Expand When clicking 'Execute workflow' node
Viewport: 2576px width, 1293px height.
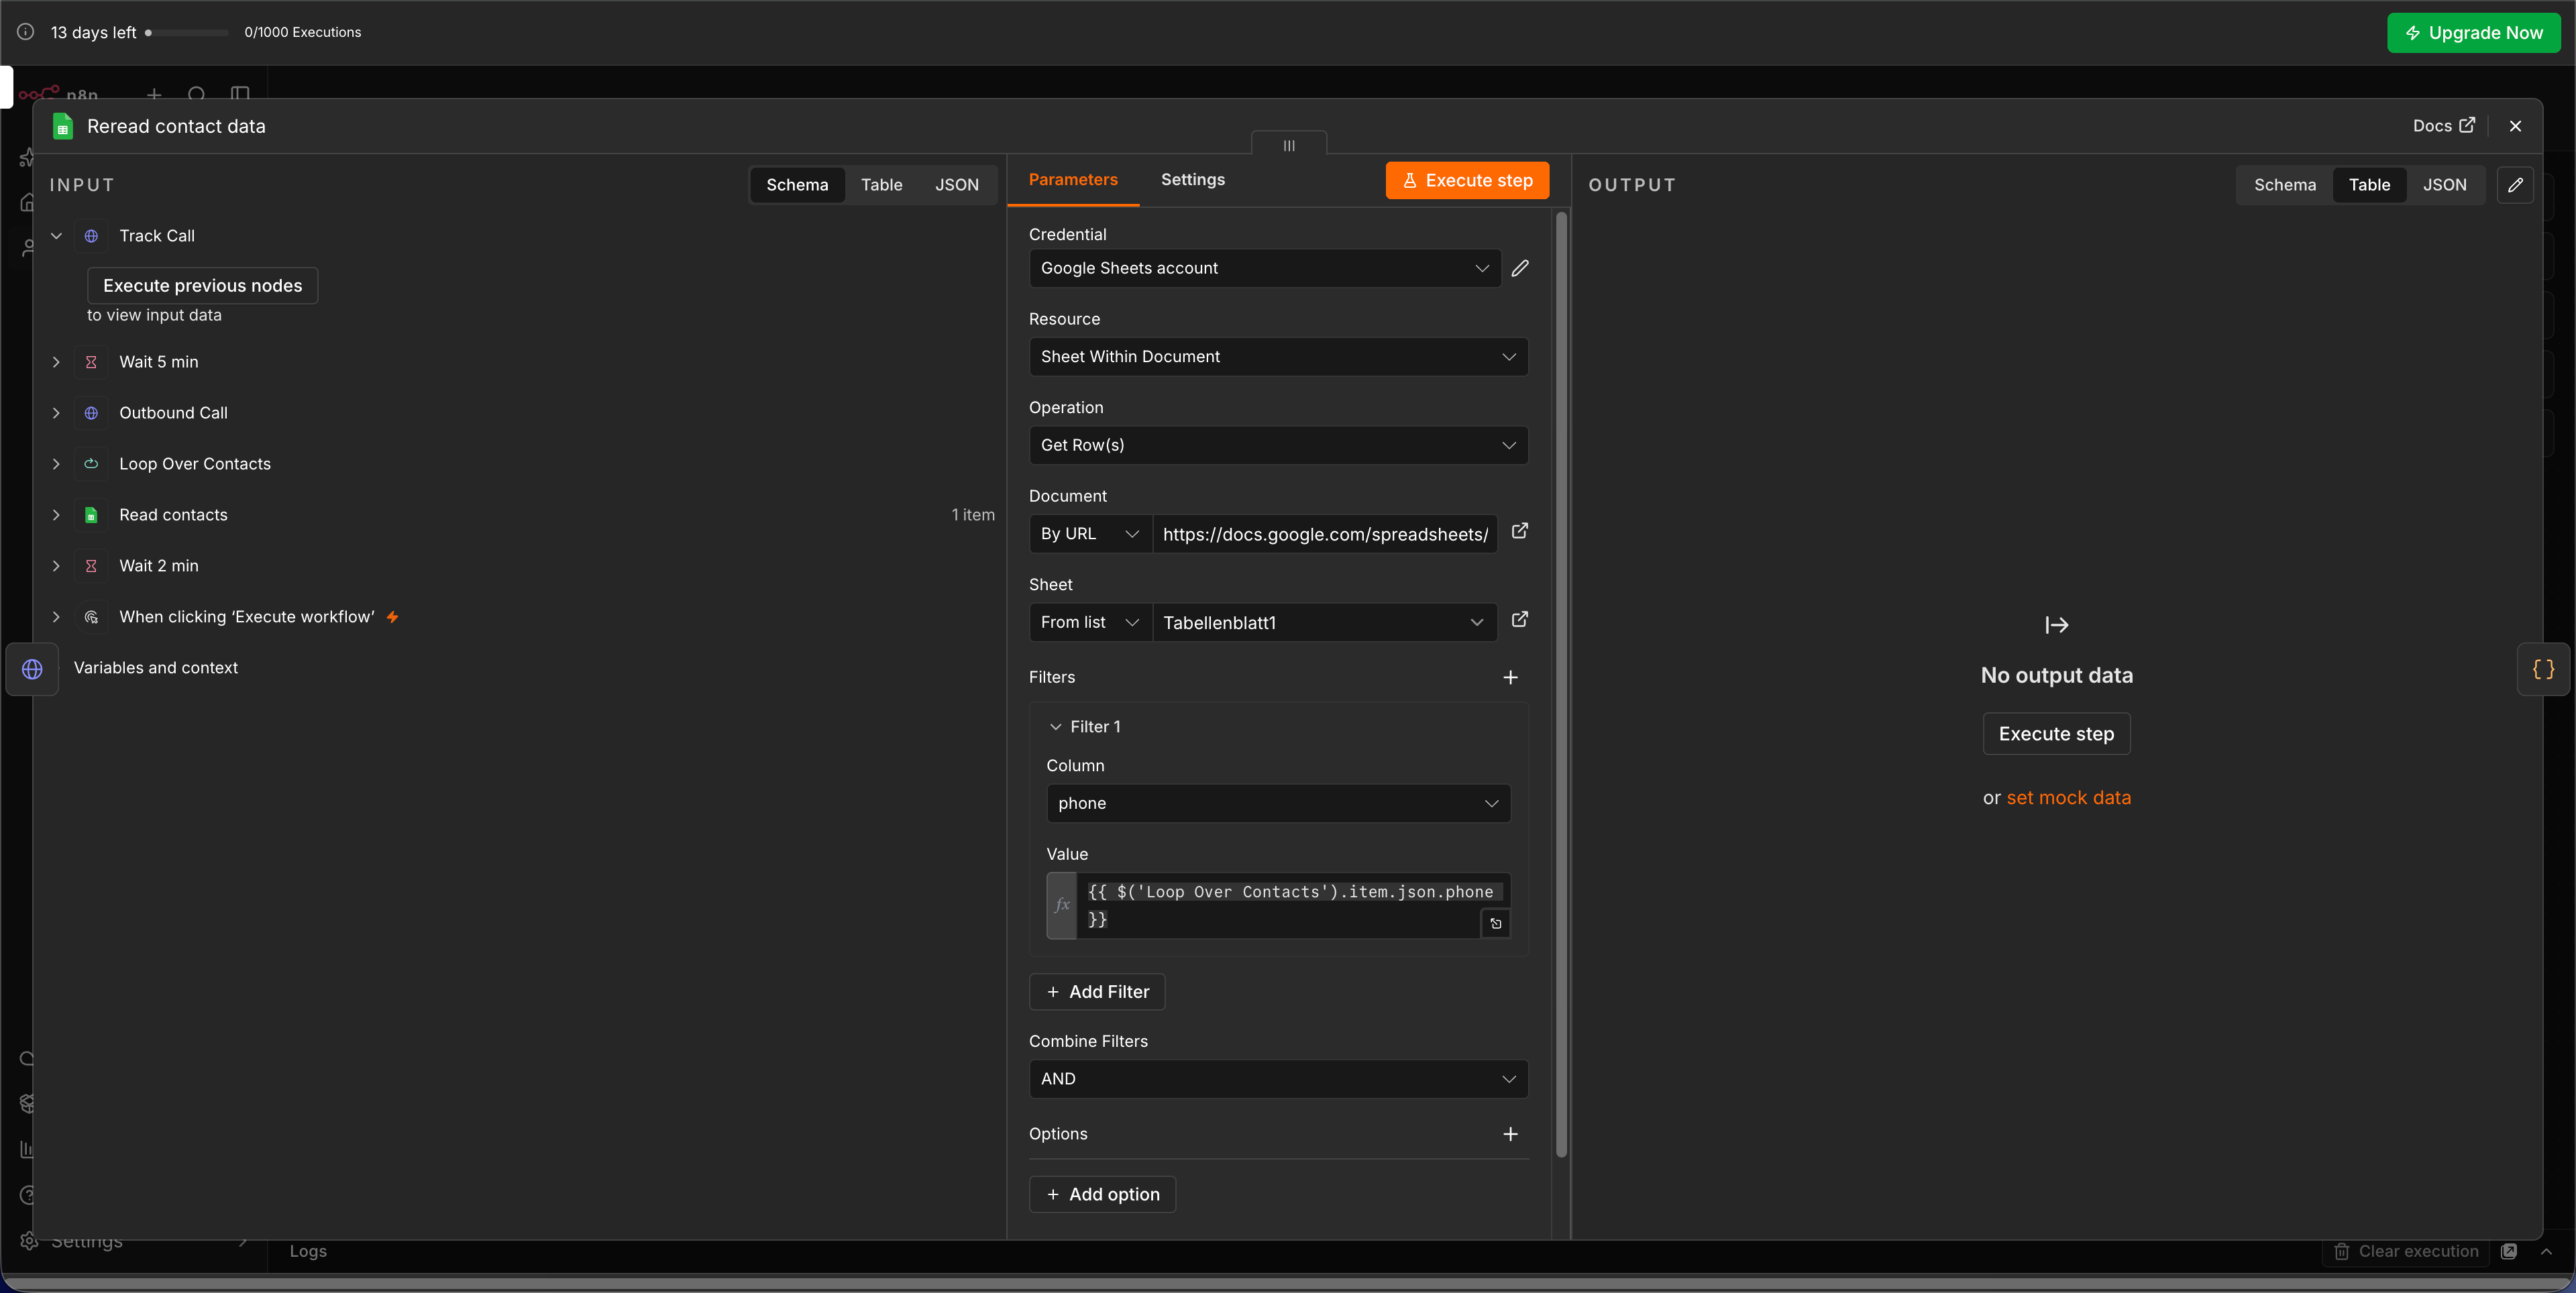pos(56,617)
